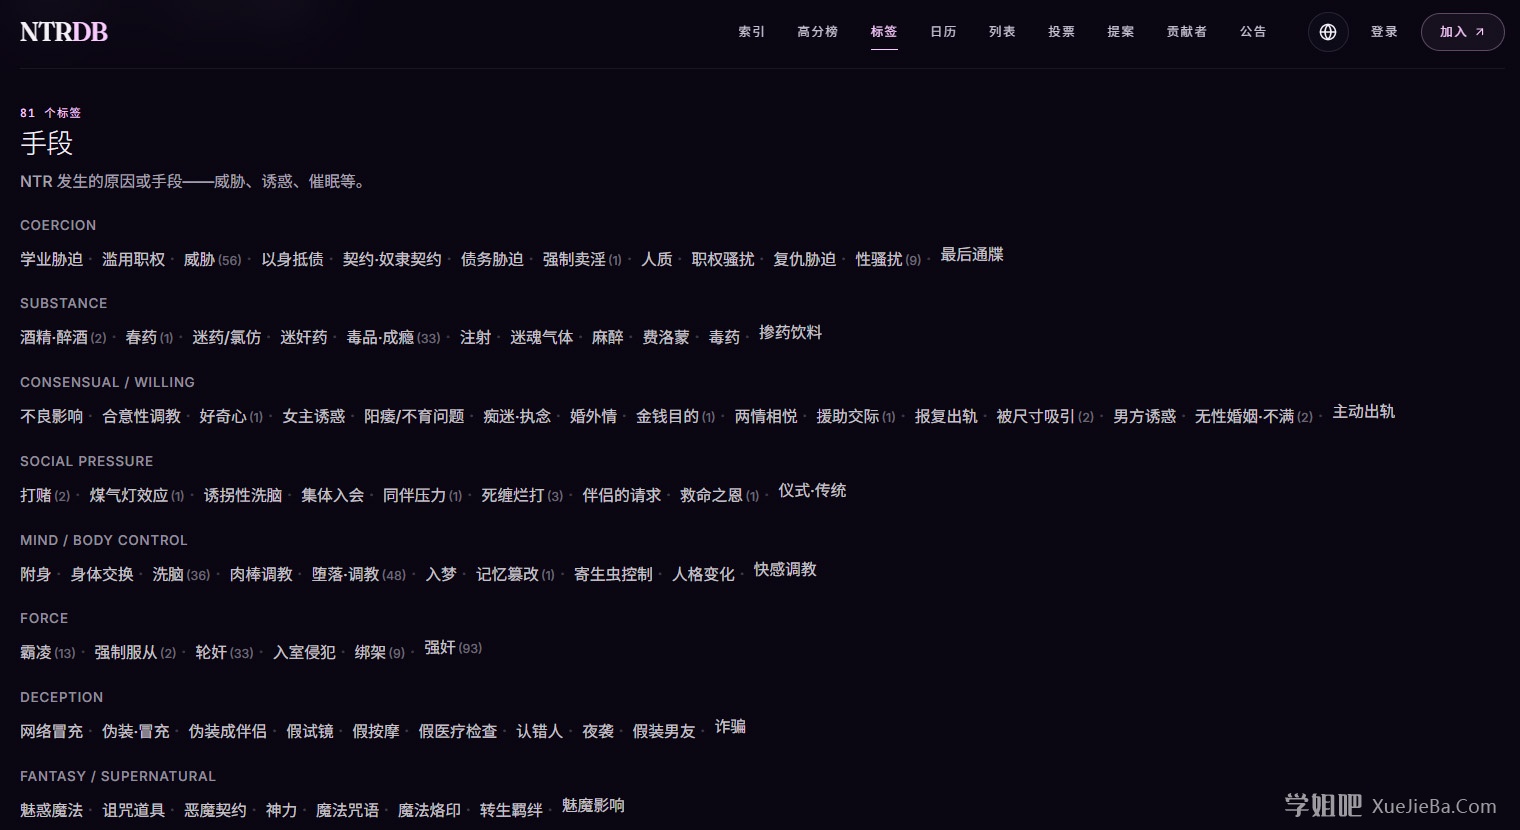Image resolution: width=1520 pixels, height=830 pixels.
Task: Open the 以身抵债 tag
Action: coord(292,259)
